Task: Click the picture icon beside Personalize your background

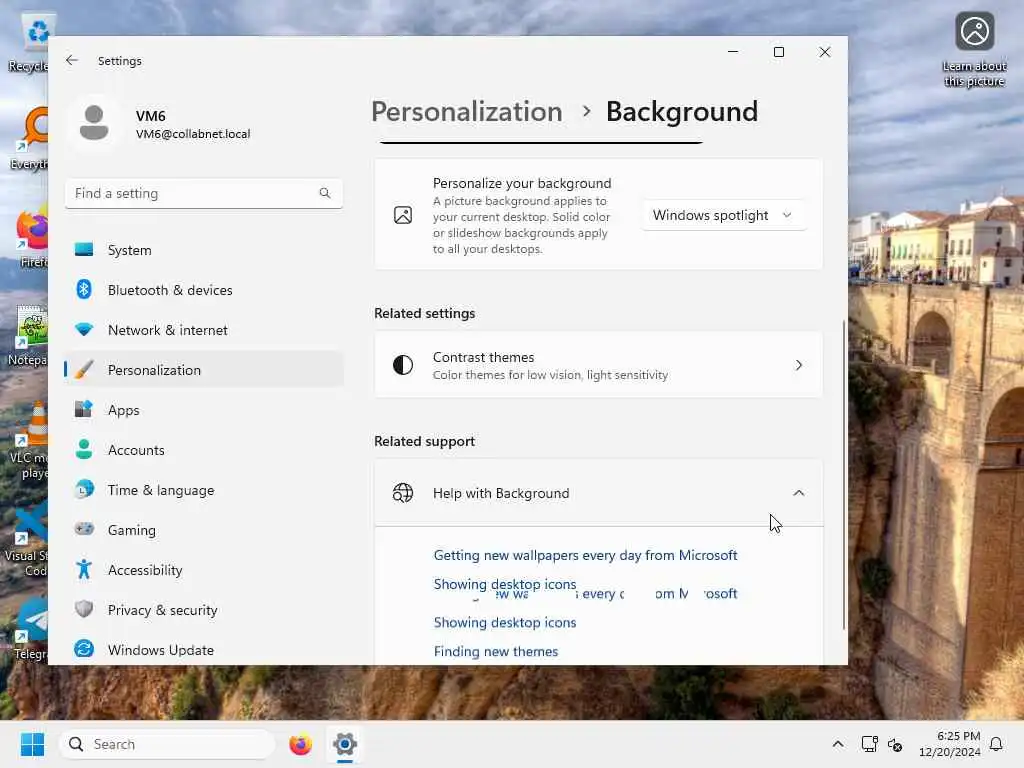Action: (x=403, y=215)
